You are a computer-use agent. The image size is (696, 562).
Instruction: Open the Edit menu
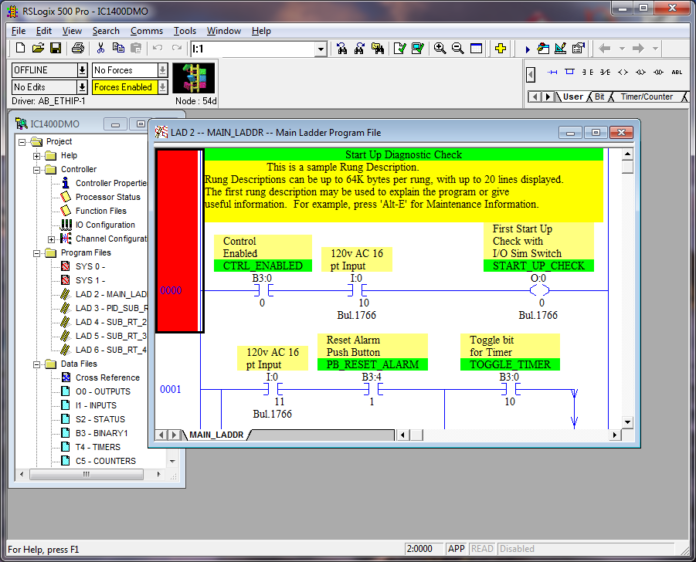point(44,31)
